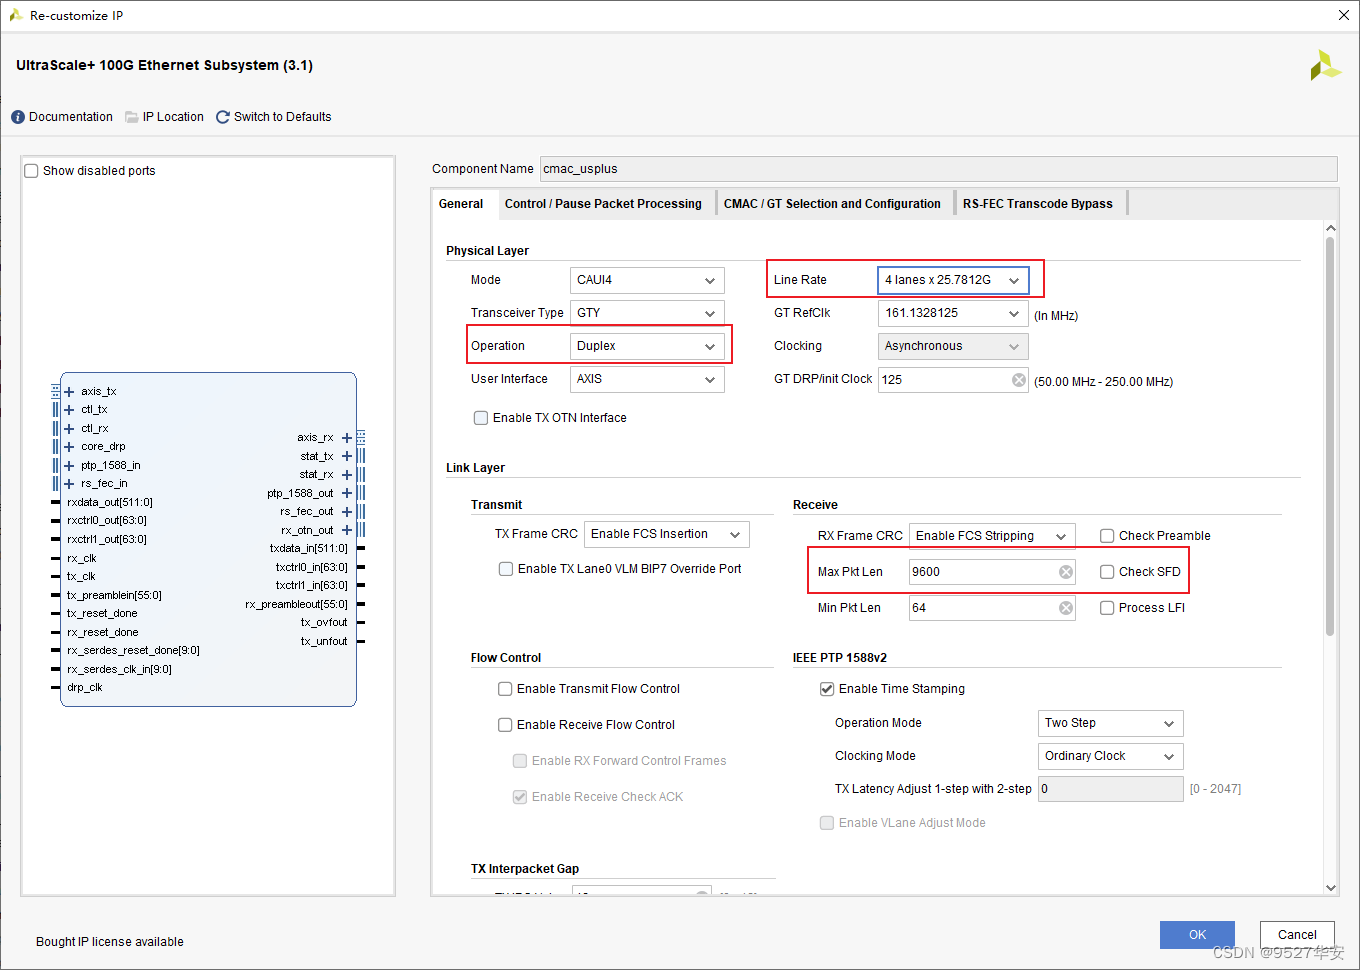Expand the ptp_1588_in port plus icon
The image size is (1360, 970).
69,465
